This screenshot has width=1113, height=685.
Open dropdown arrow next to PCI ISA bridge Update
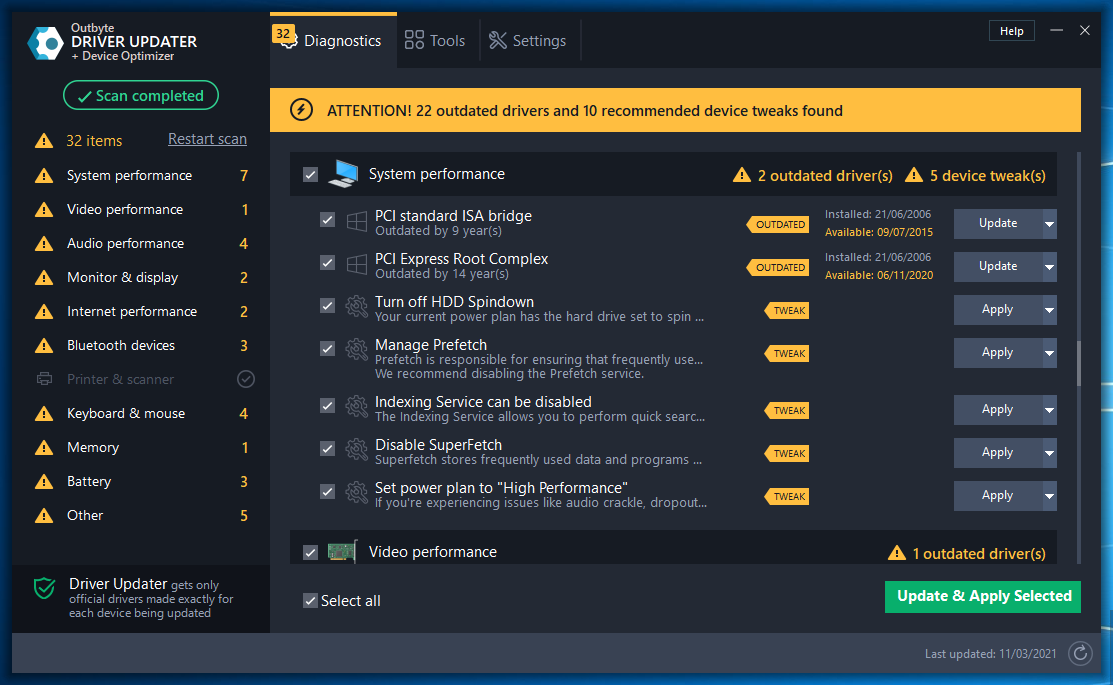point(1049,224)
